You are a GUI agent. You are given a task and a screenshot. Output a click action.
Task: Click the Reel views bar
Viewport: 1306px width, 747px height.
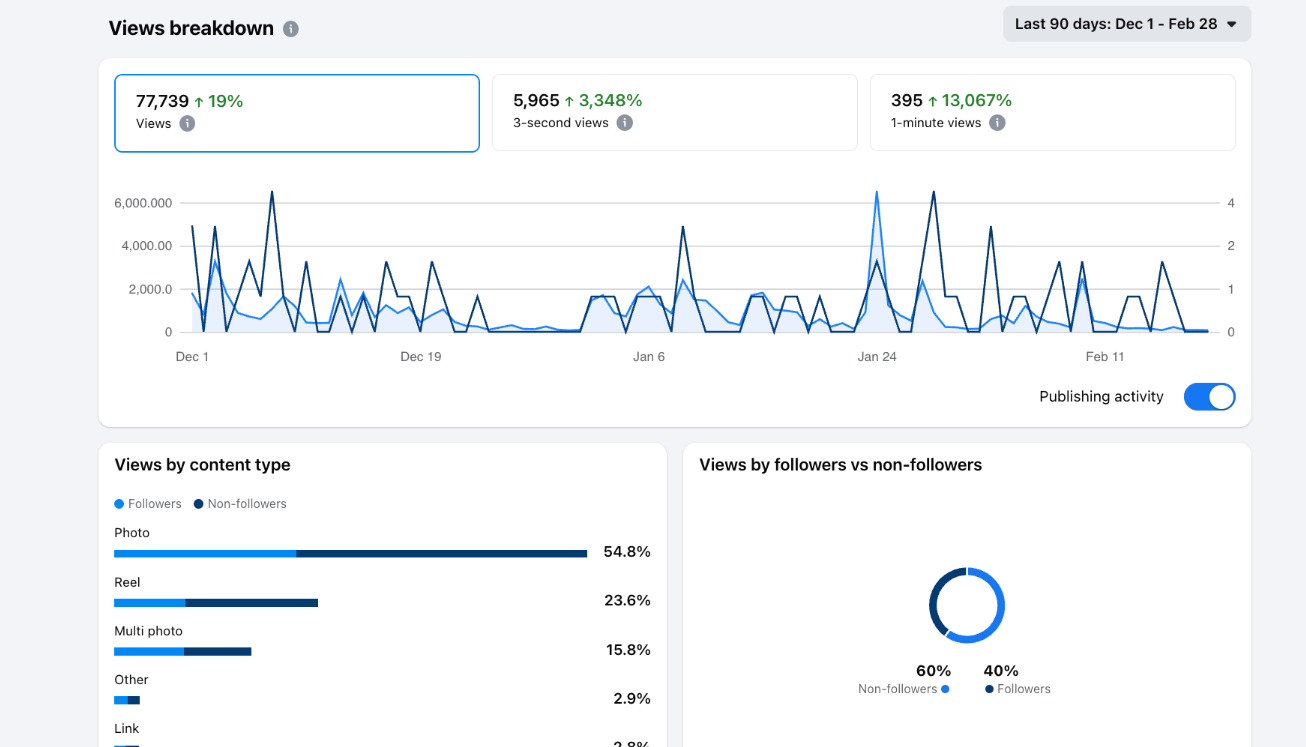tap(216, 603)
